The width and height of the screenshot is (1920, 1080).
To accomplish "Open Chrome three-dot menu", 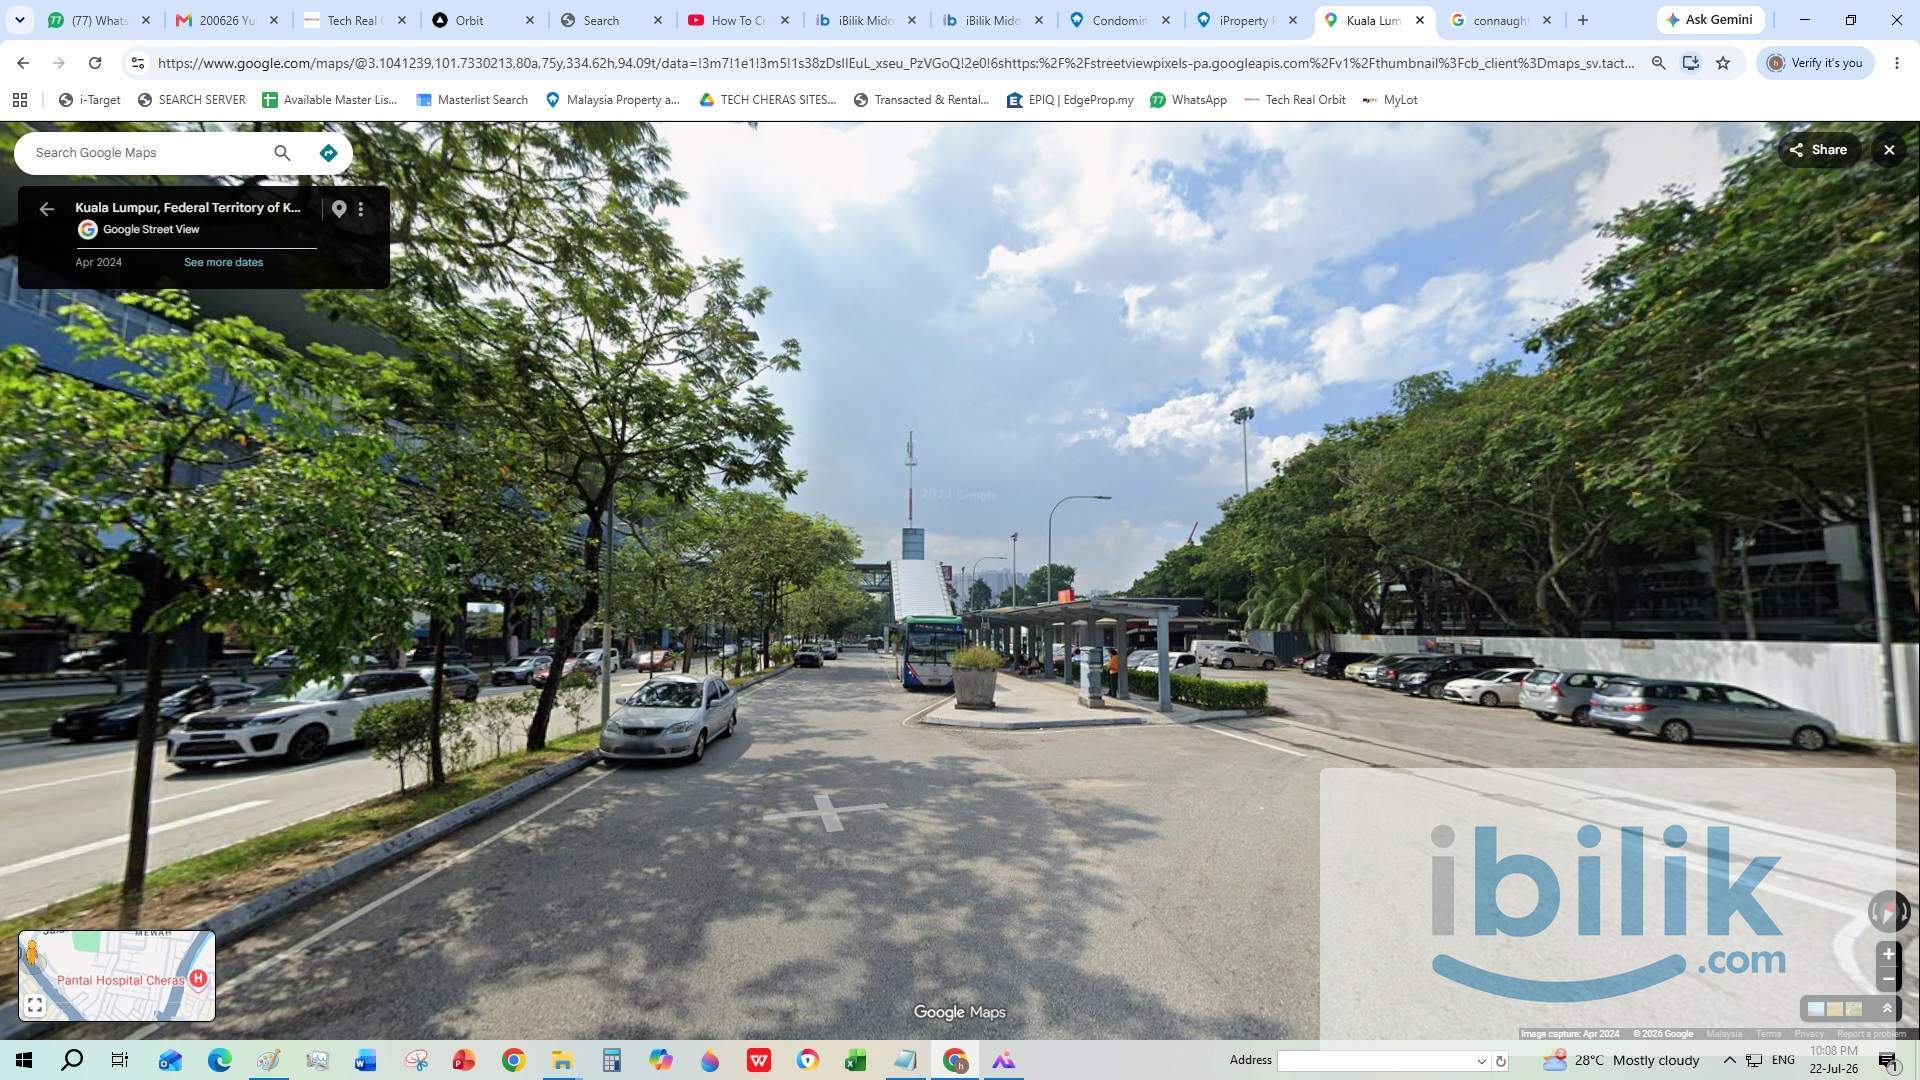I will [x=1897, y=63].
